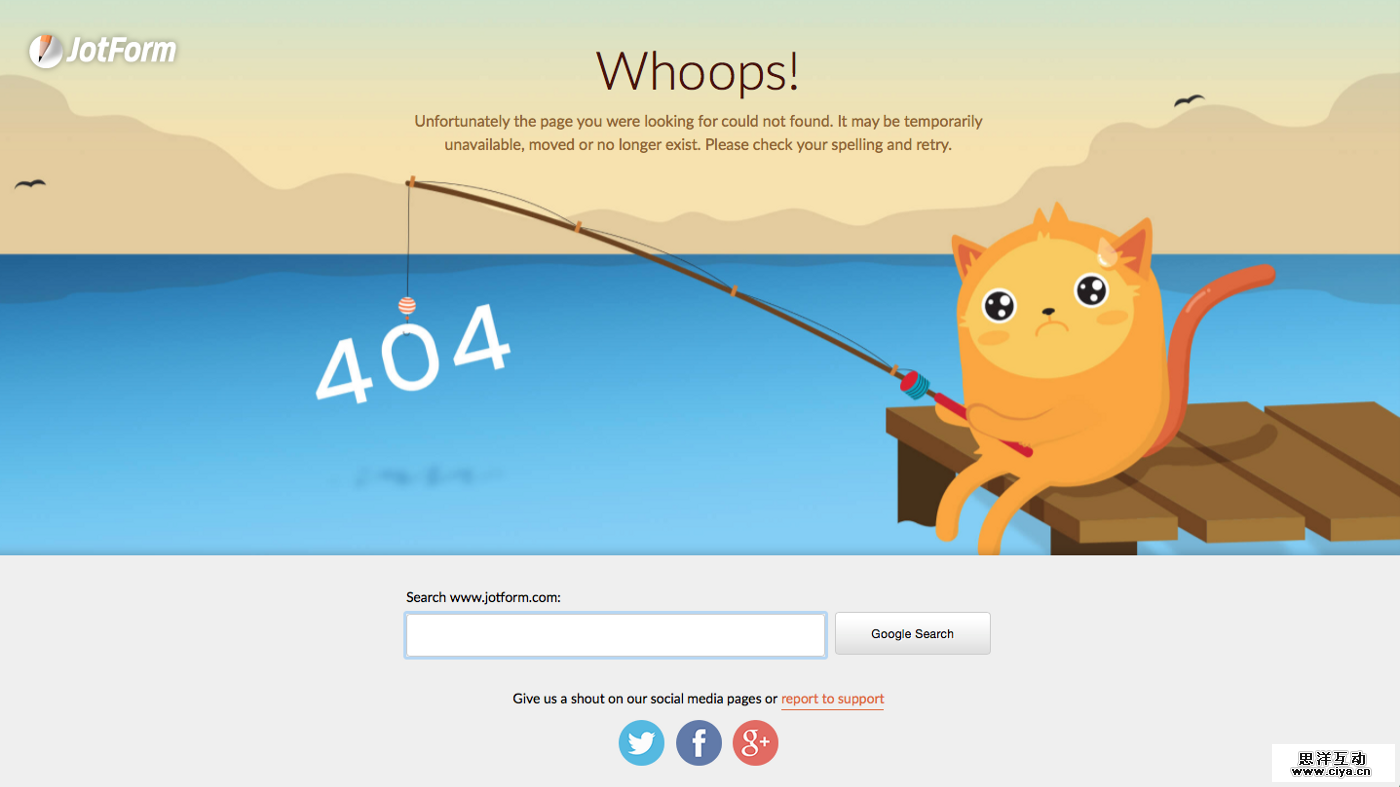Click the bird near the top right

pyautogui.click(x=1189, y=100)
